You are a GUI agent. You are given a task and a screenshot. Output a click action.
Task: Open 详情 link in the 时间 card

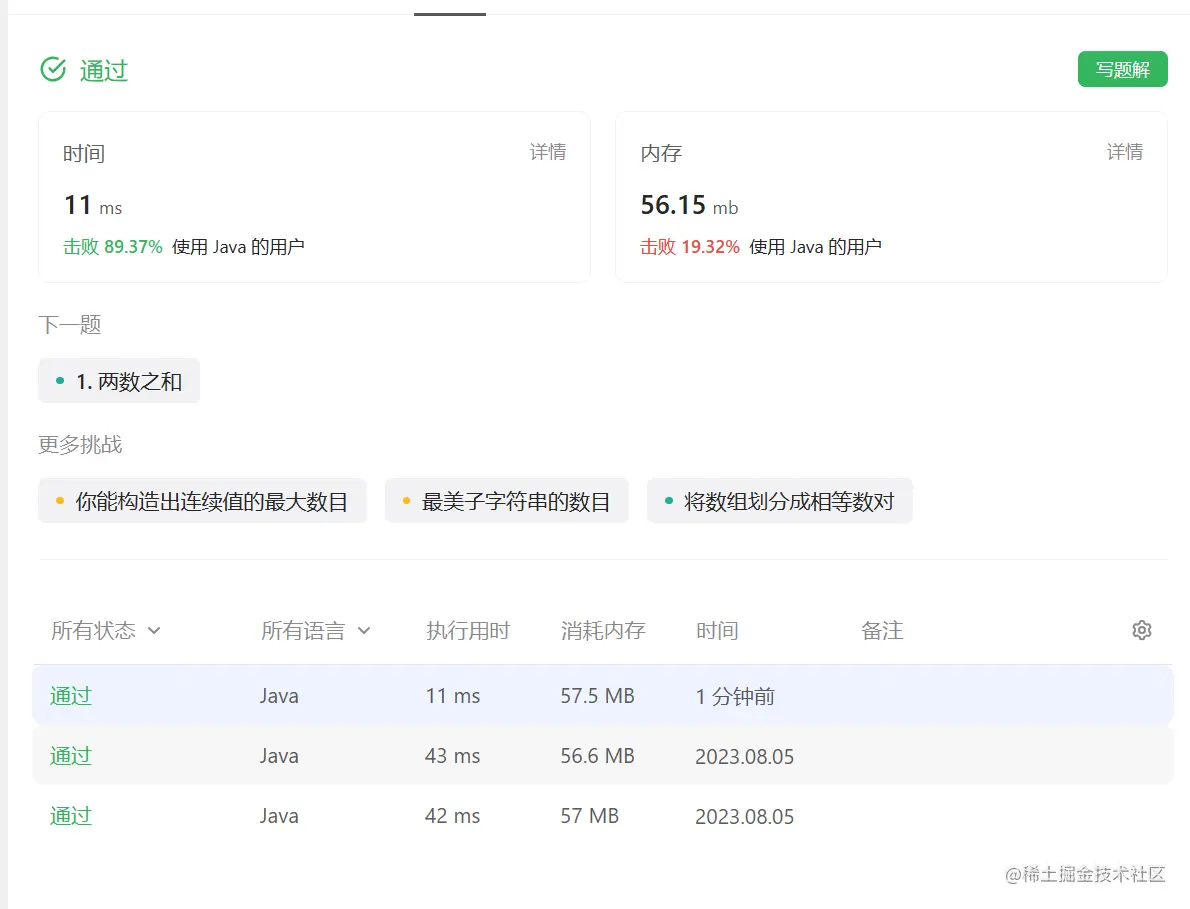click(x=547, y=152)
